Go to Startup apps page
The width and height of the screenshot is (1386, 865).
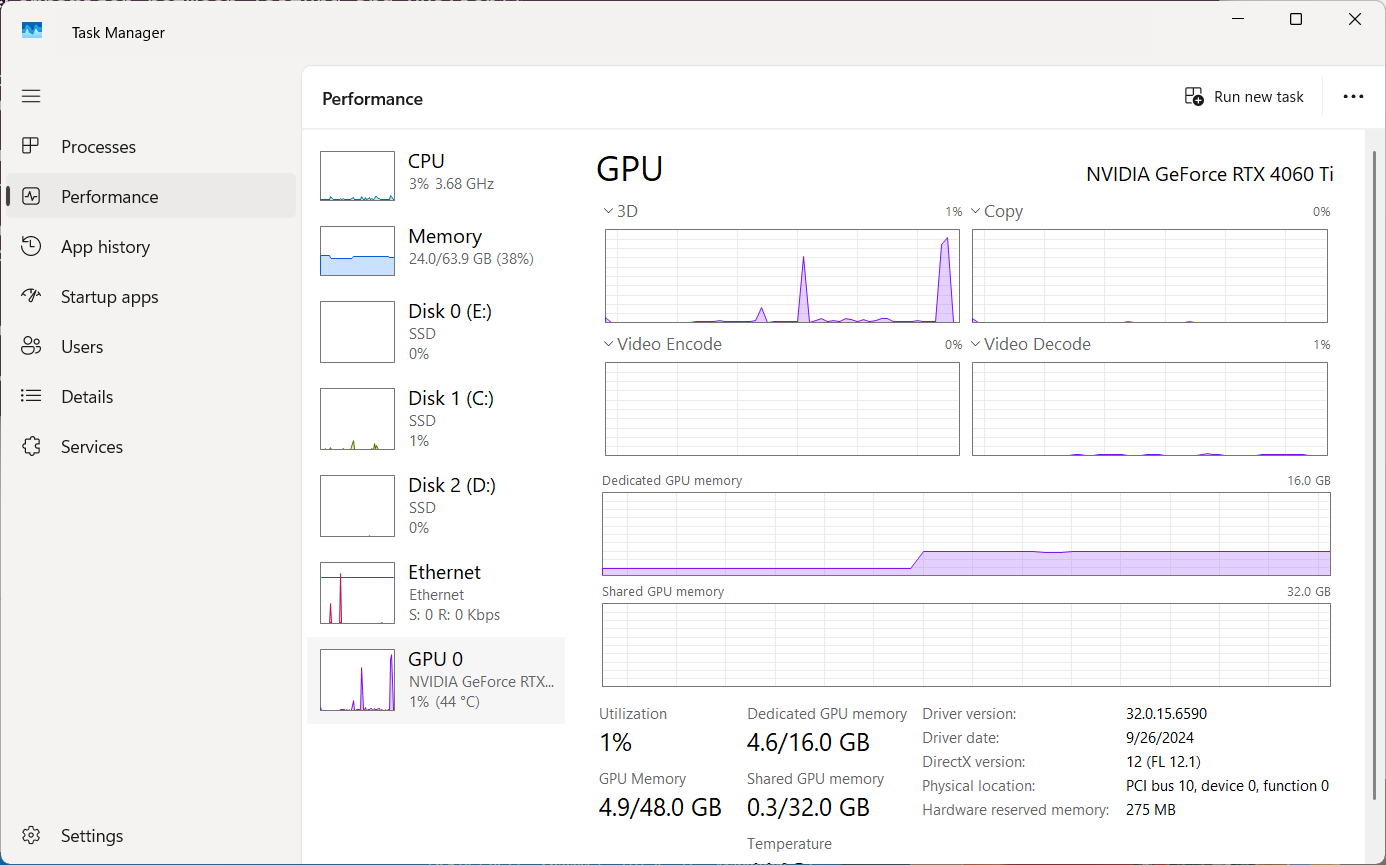click(x=150, y=296)
